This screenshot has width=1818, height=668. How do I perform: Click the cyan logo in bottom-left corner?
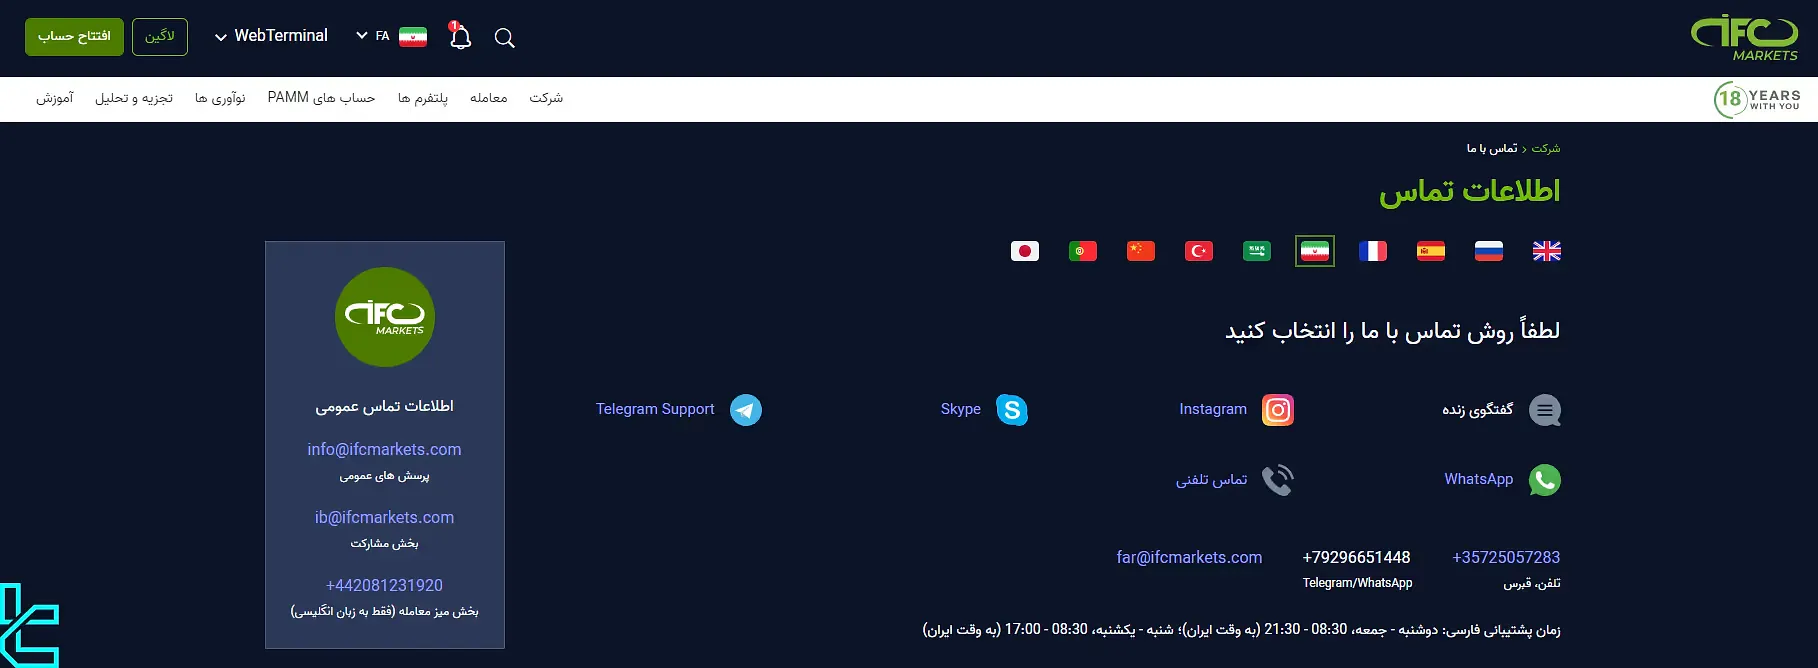pyautogui.click(x=28, y=626)
